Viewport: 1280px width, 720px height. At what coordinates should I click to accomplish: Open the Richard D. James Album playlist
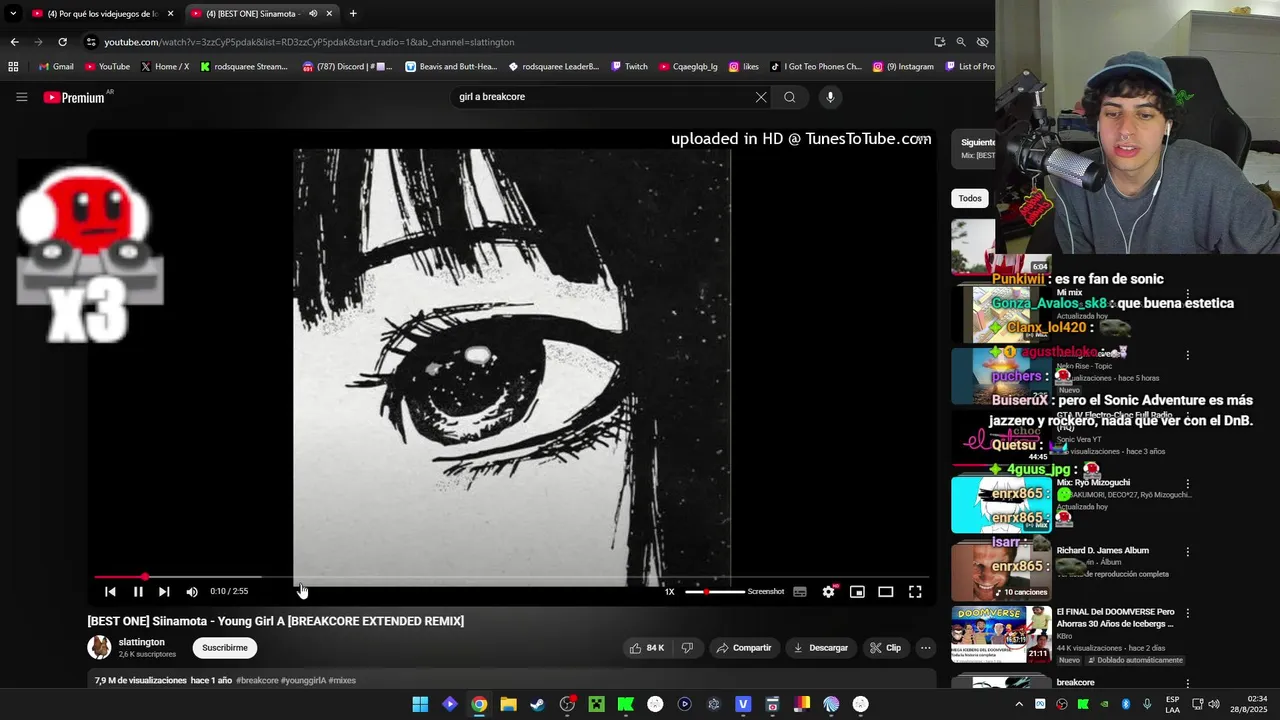tap(1102, 550)
